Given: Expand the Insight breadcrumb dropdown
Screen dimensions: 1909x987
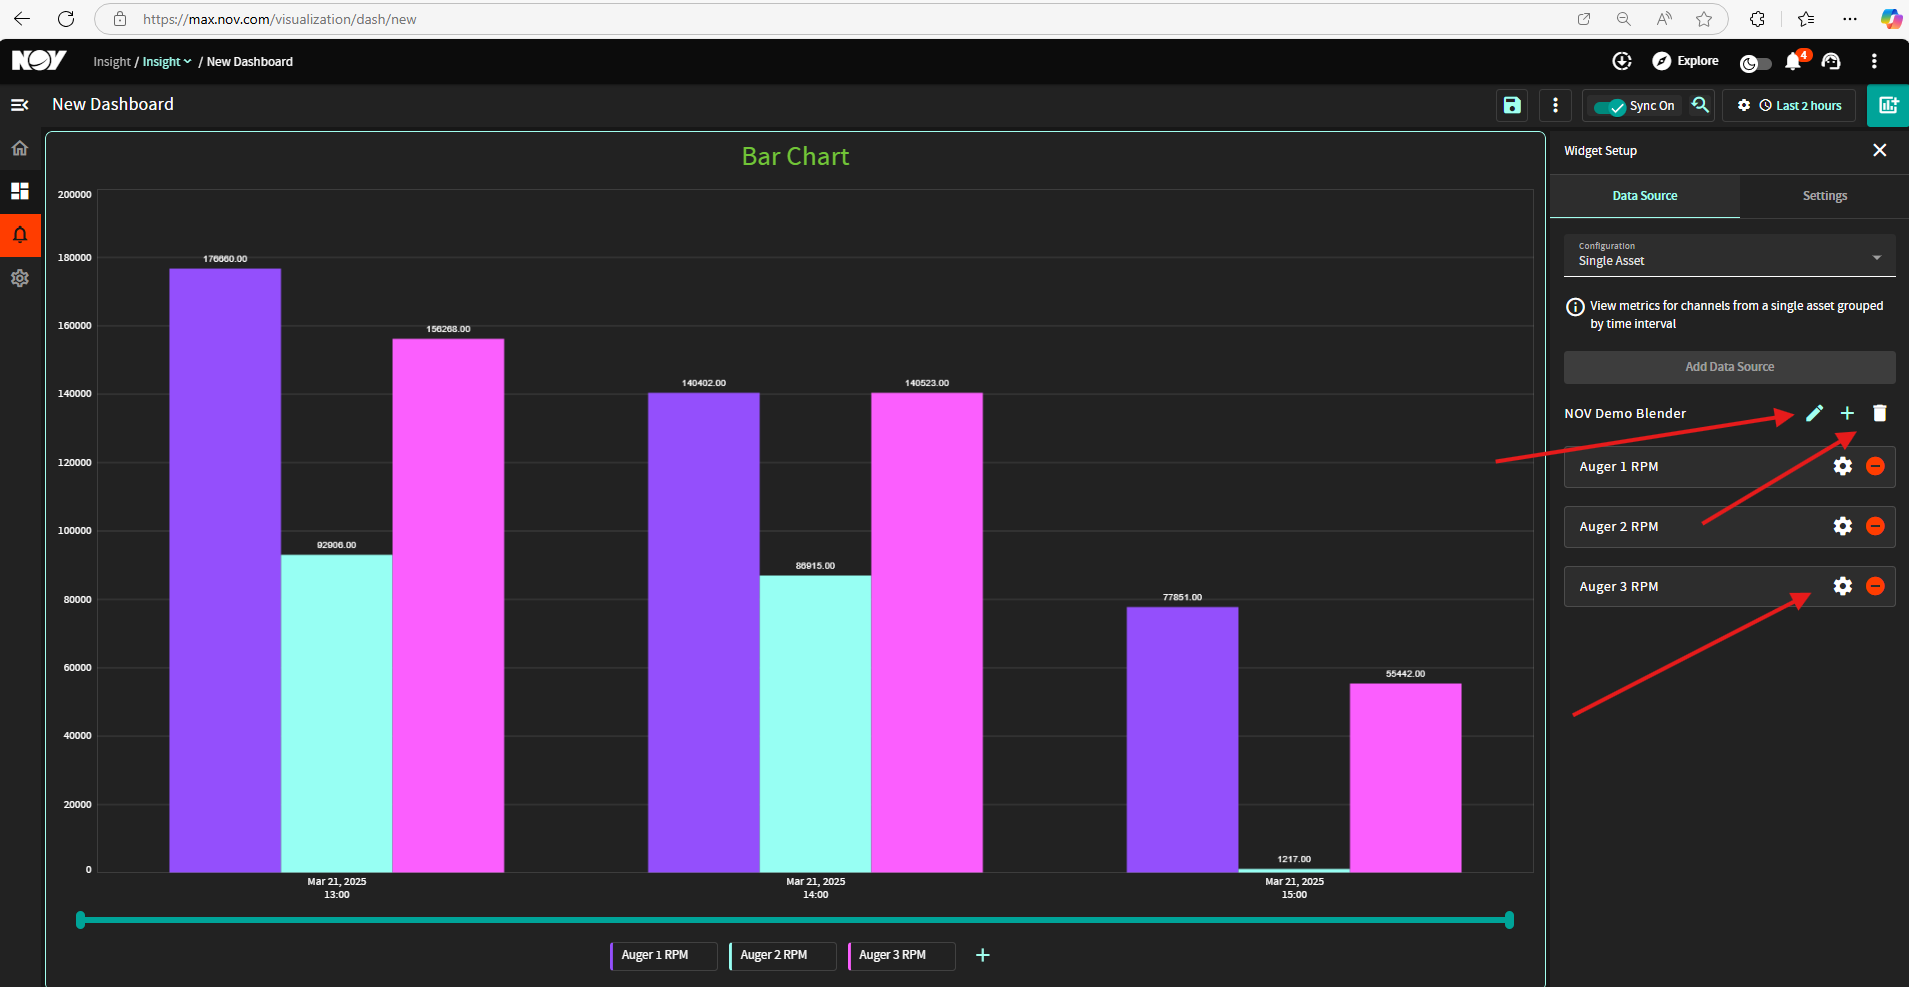Looking at the screenshot, I should click(x=166, y=62).
